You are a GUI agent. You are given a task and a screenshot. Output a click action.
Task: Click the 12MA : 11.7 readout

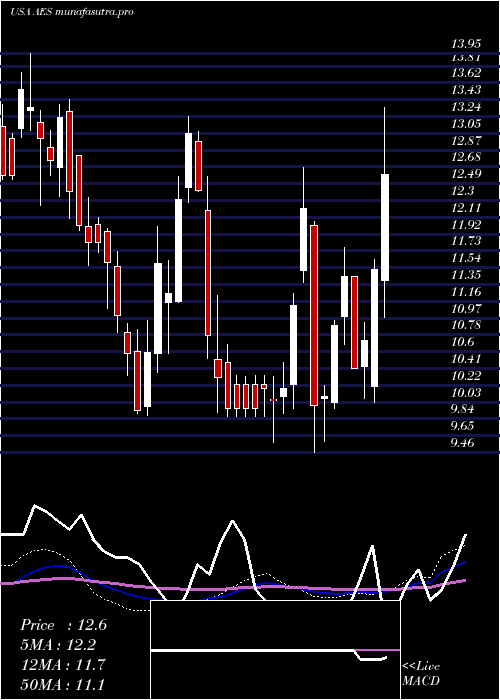pyautogui.click(x=62, y=665)
